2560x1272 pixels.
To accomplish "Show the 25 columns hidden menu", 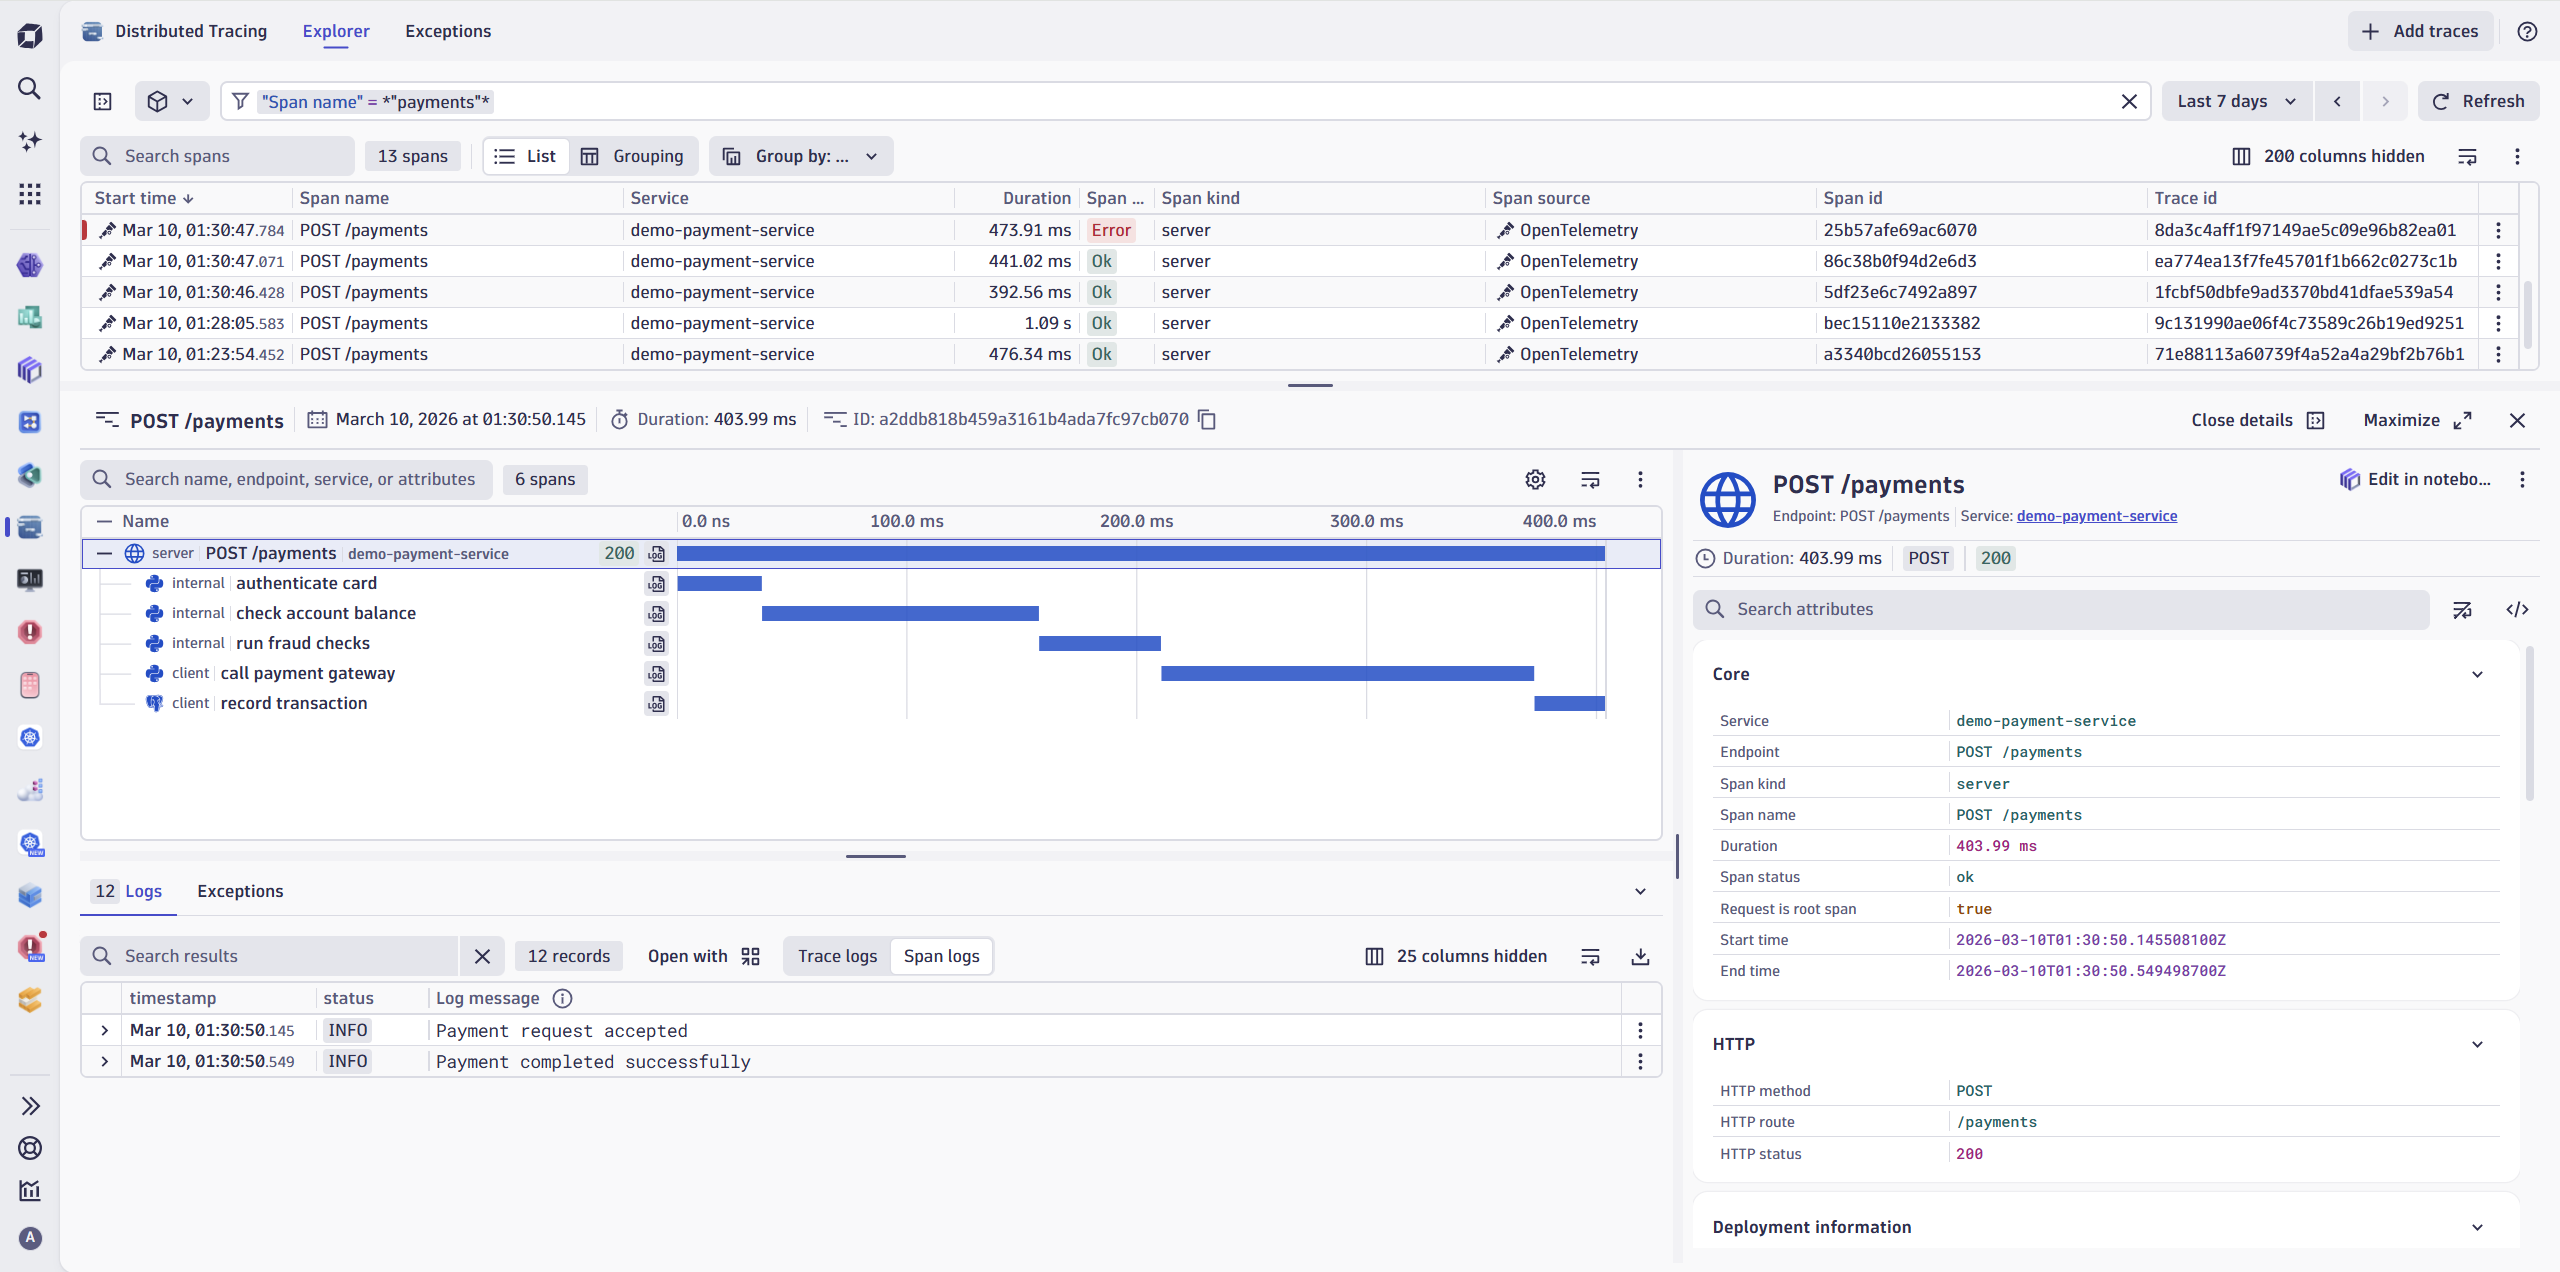I will (1456, 956).
